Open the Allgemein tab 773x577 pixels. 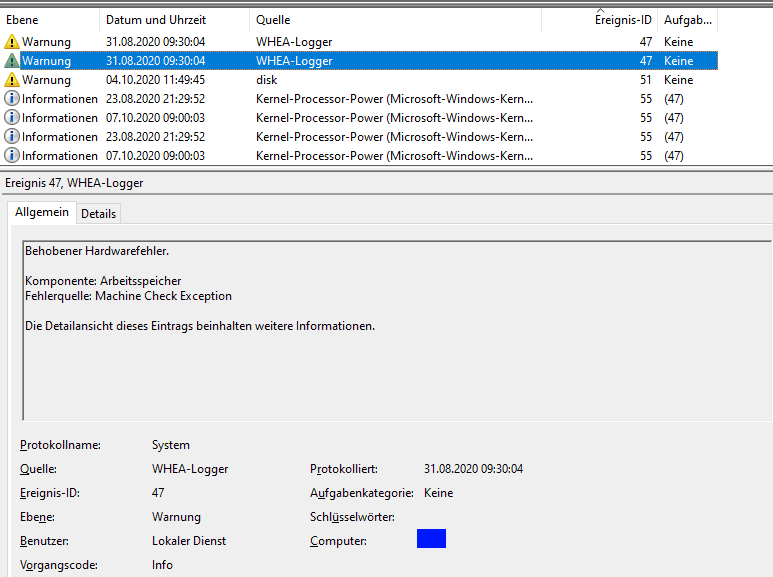coord(42,212)
